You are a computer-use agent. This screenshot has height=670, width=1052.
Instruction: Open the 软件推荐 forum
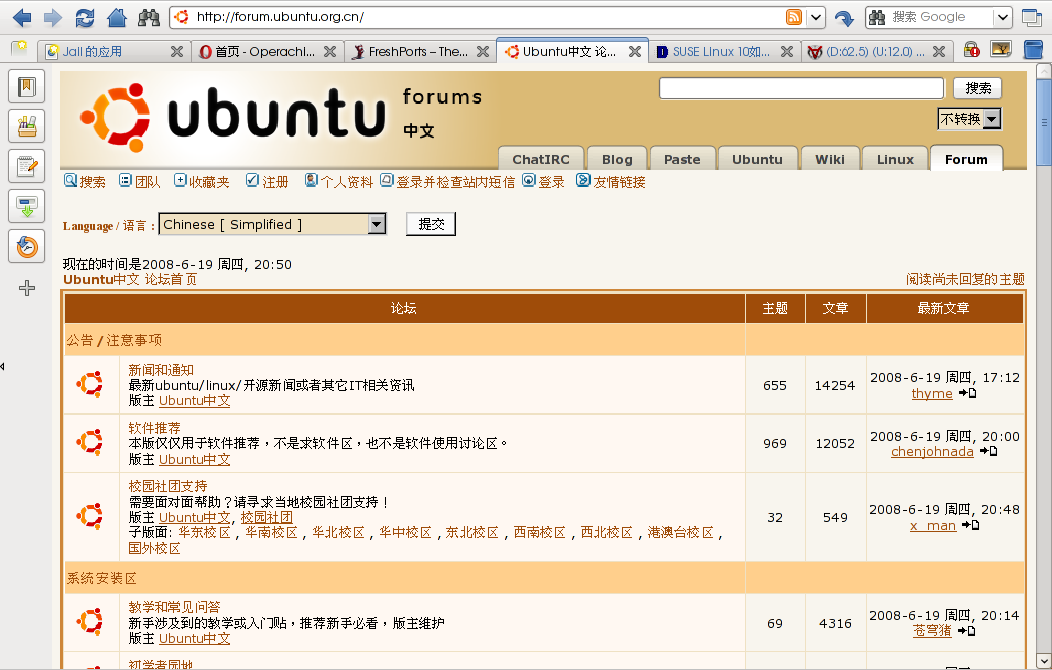[154, 428]
